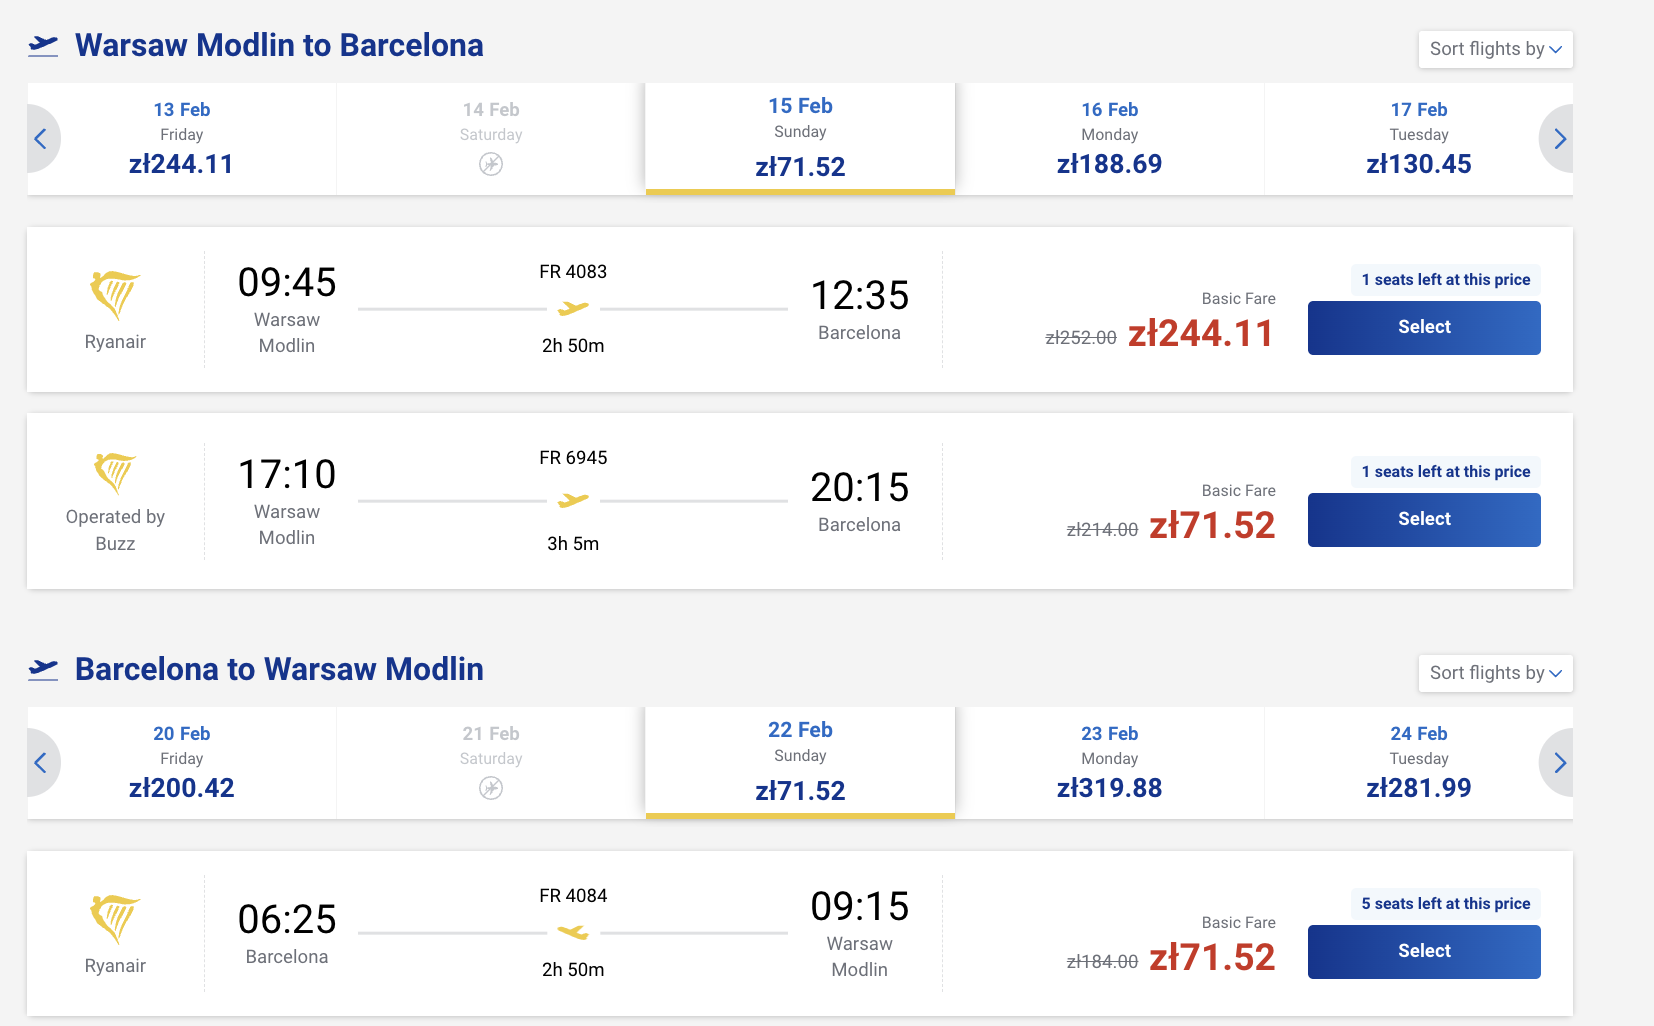Click the Buzz-operated harp logo on FR 6945
Image resolution: width=1654 pixels, height=1026 pixels.
(x=115, y=473)
